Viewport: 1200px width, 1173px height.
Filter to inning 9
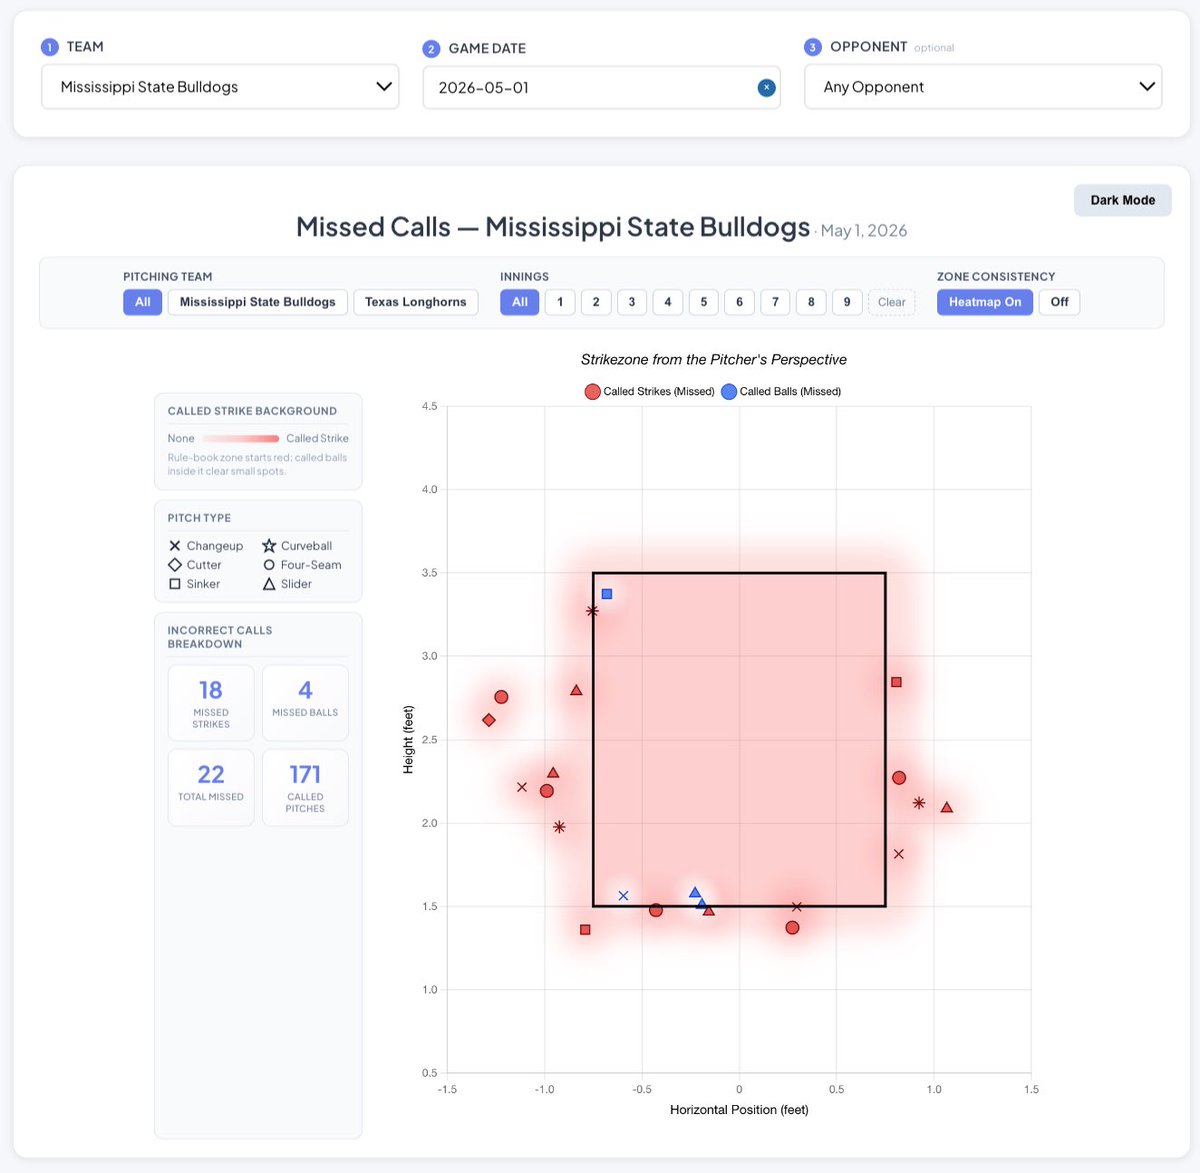(x=847, y=302)
